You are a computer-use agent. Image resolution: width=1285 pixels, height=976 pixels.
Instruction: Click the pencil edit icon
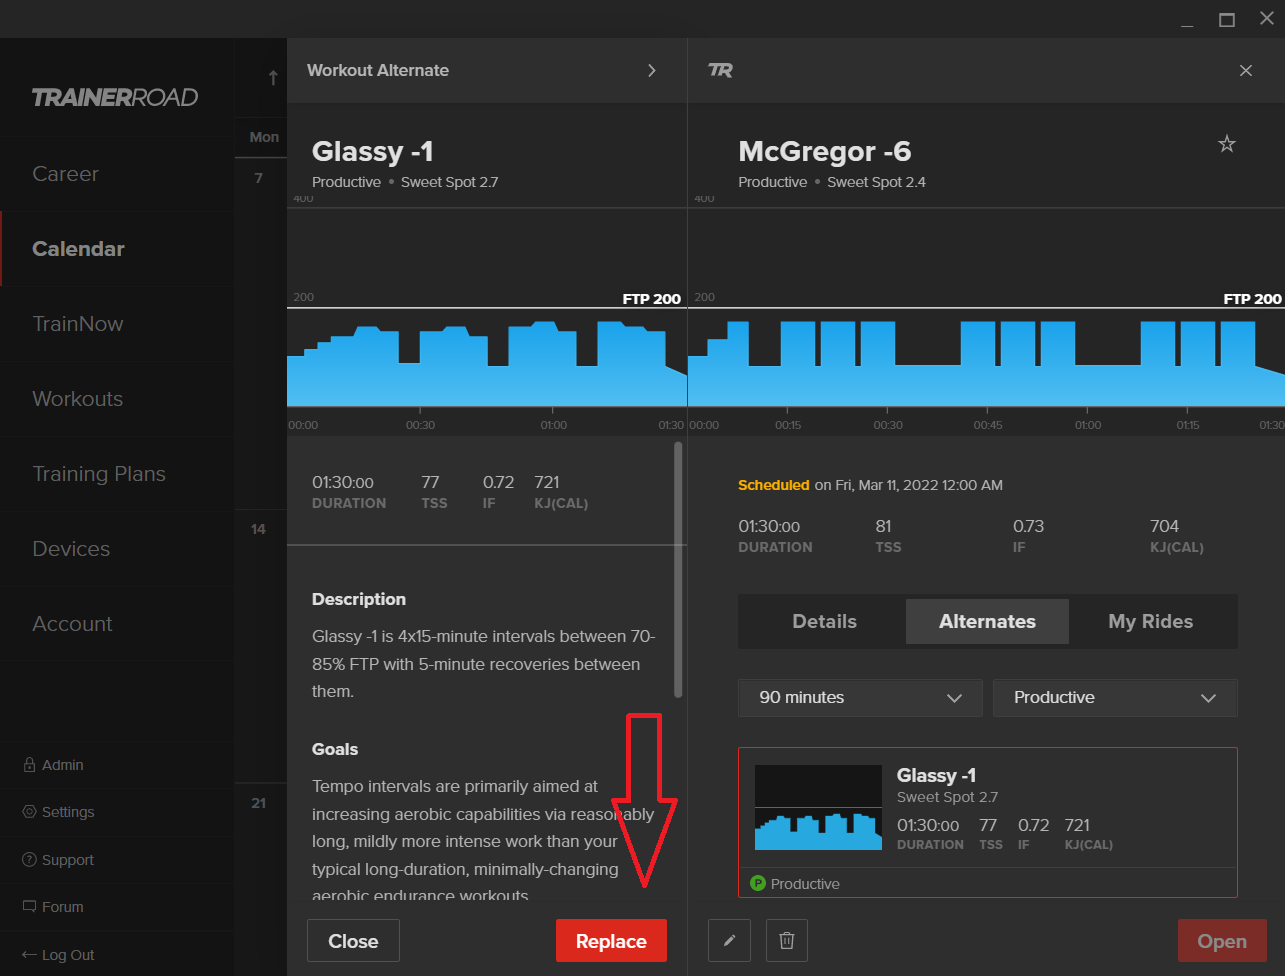pos(729,941)
